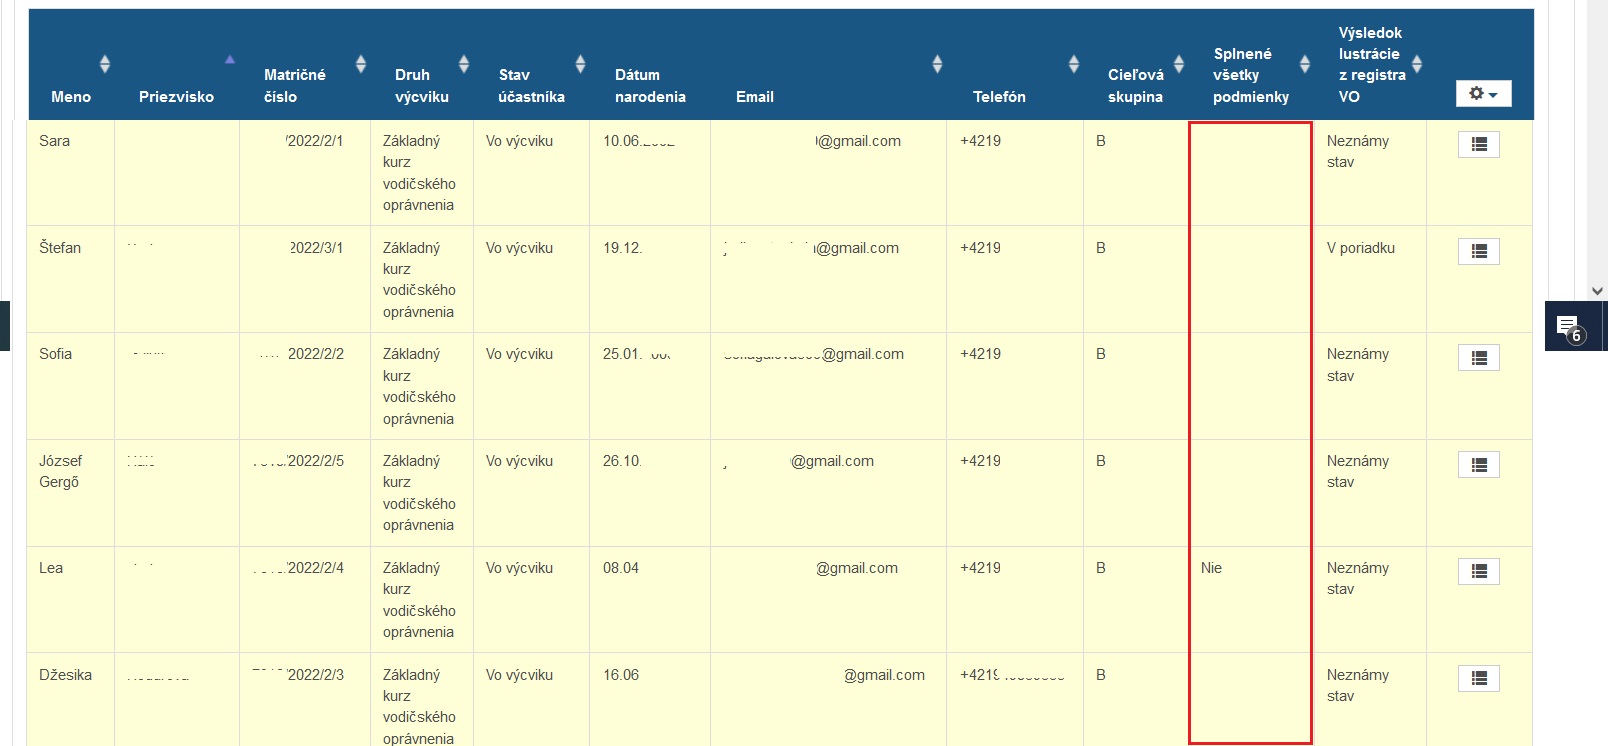Sort by Druh výcviku column
This screenshot has width=1608, height=746.
464,65
